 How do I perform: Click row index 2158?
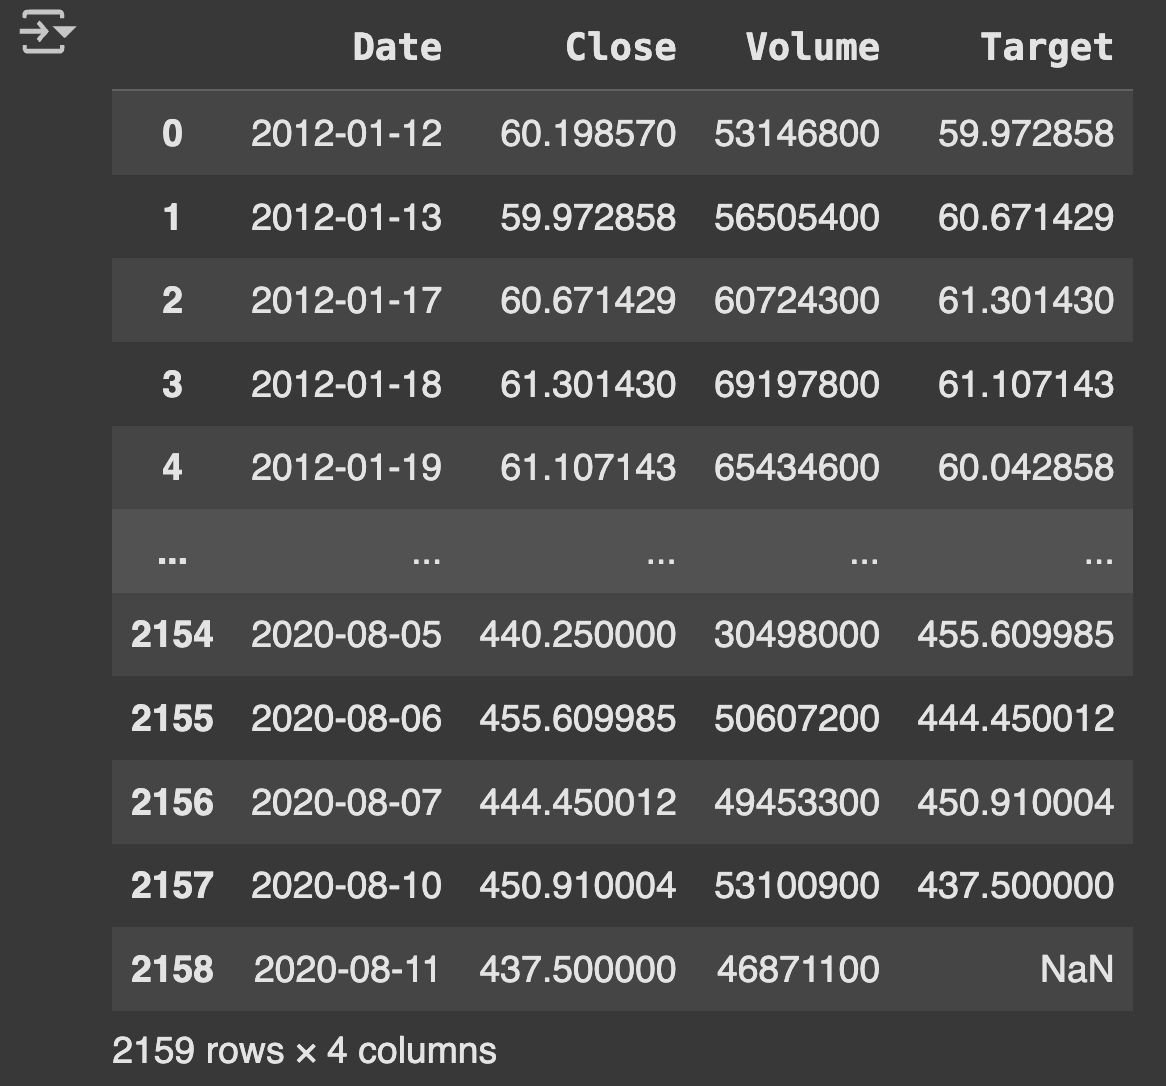pyautogui.click(x=172, y=969)
